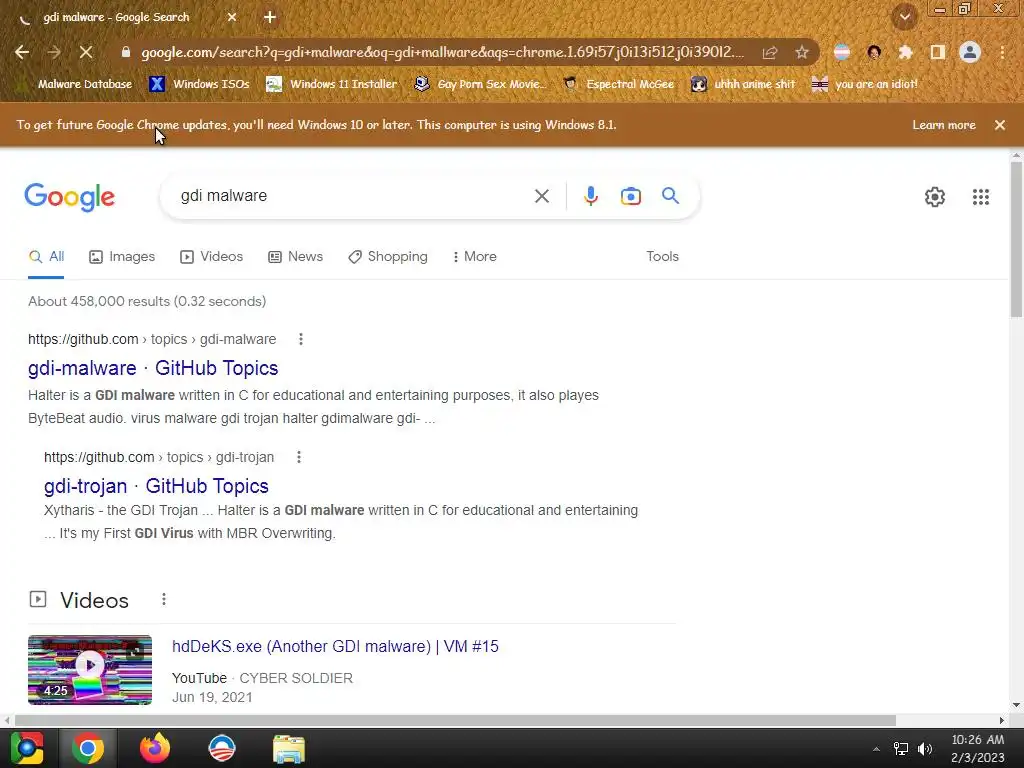This screenshot has height=768, width=1024.
Task: Click the network tray icon
Action: [901, 749]
